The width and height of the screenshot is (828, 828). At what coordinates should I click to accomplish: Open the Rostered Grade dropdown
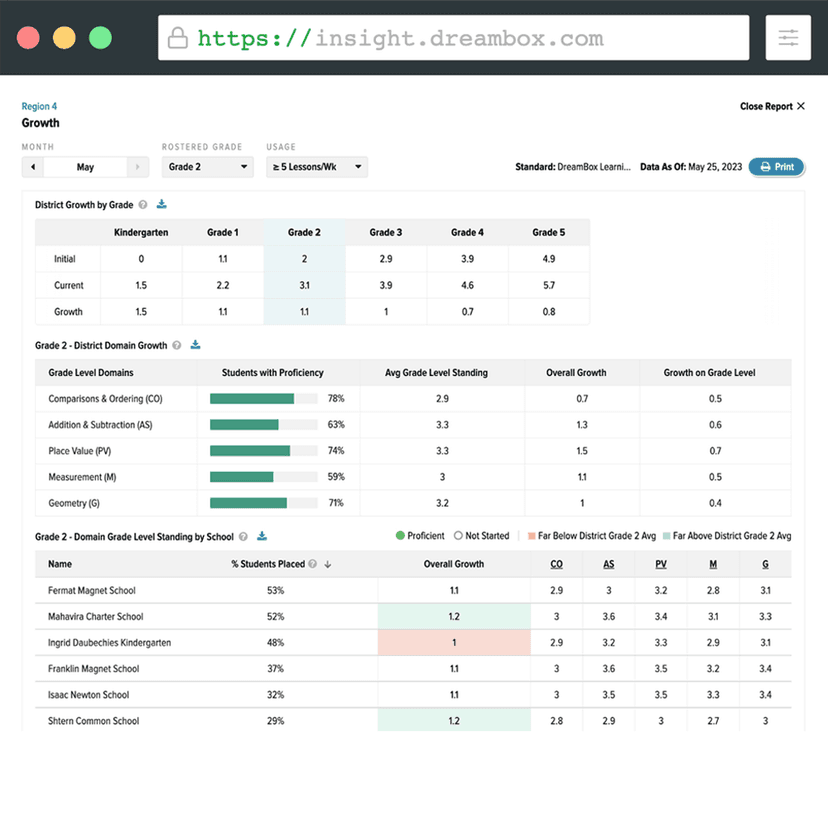click(x=207, y=167)
